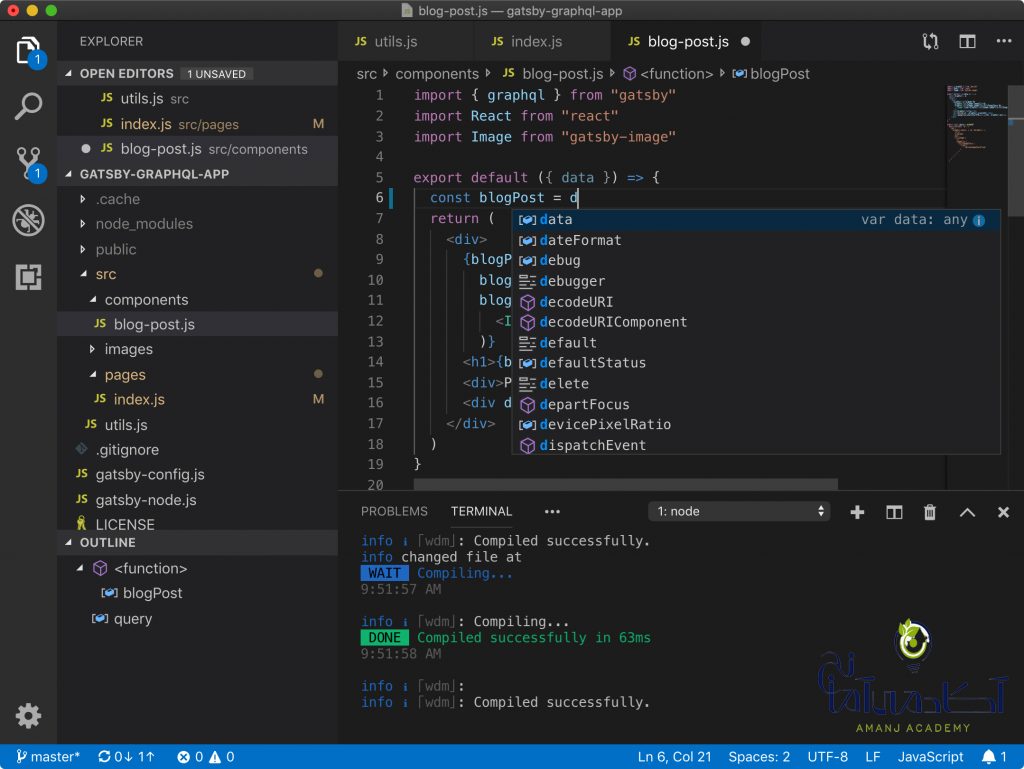Collapse the OUTLINE section
The width and height of the screenshot is (1024, 769).
108,542
